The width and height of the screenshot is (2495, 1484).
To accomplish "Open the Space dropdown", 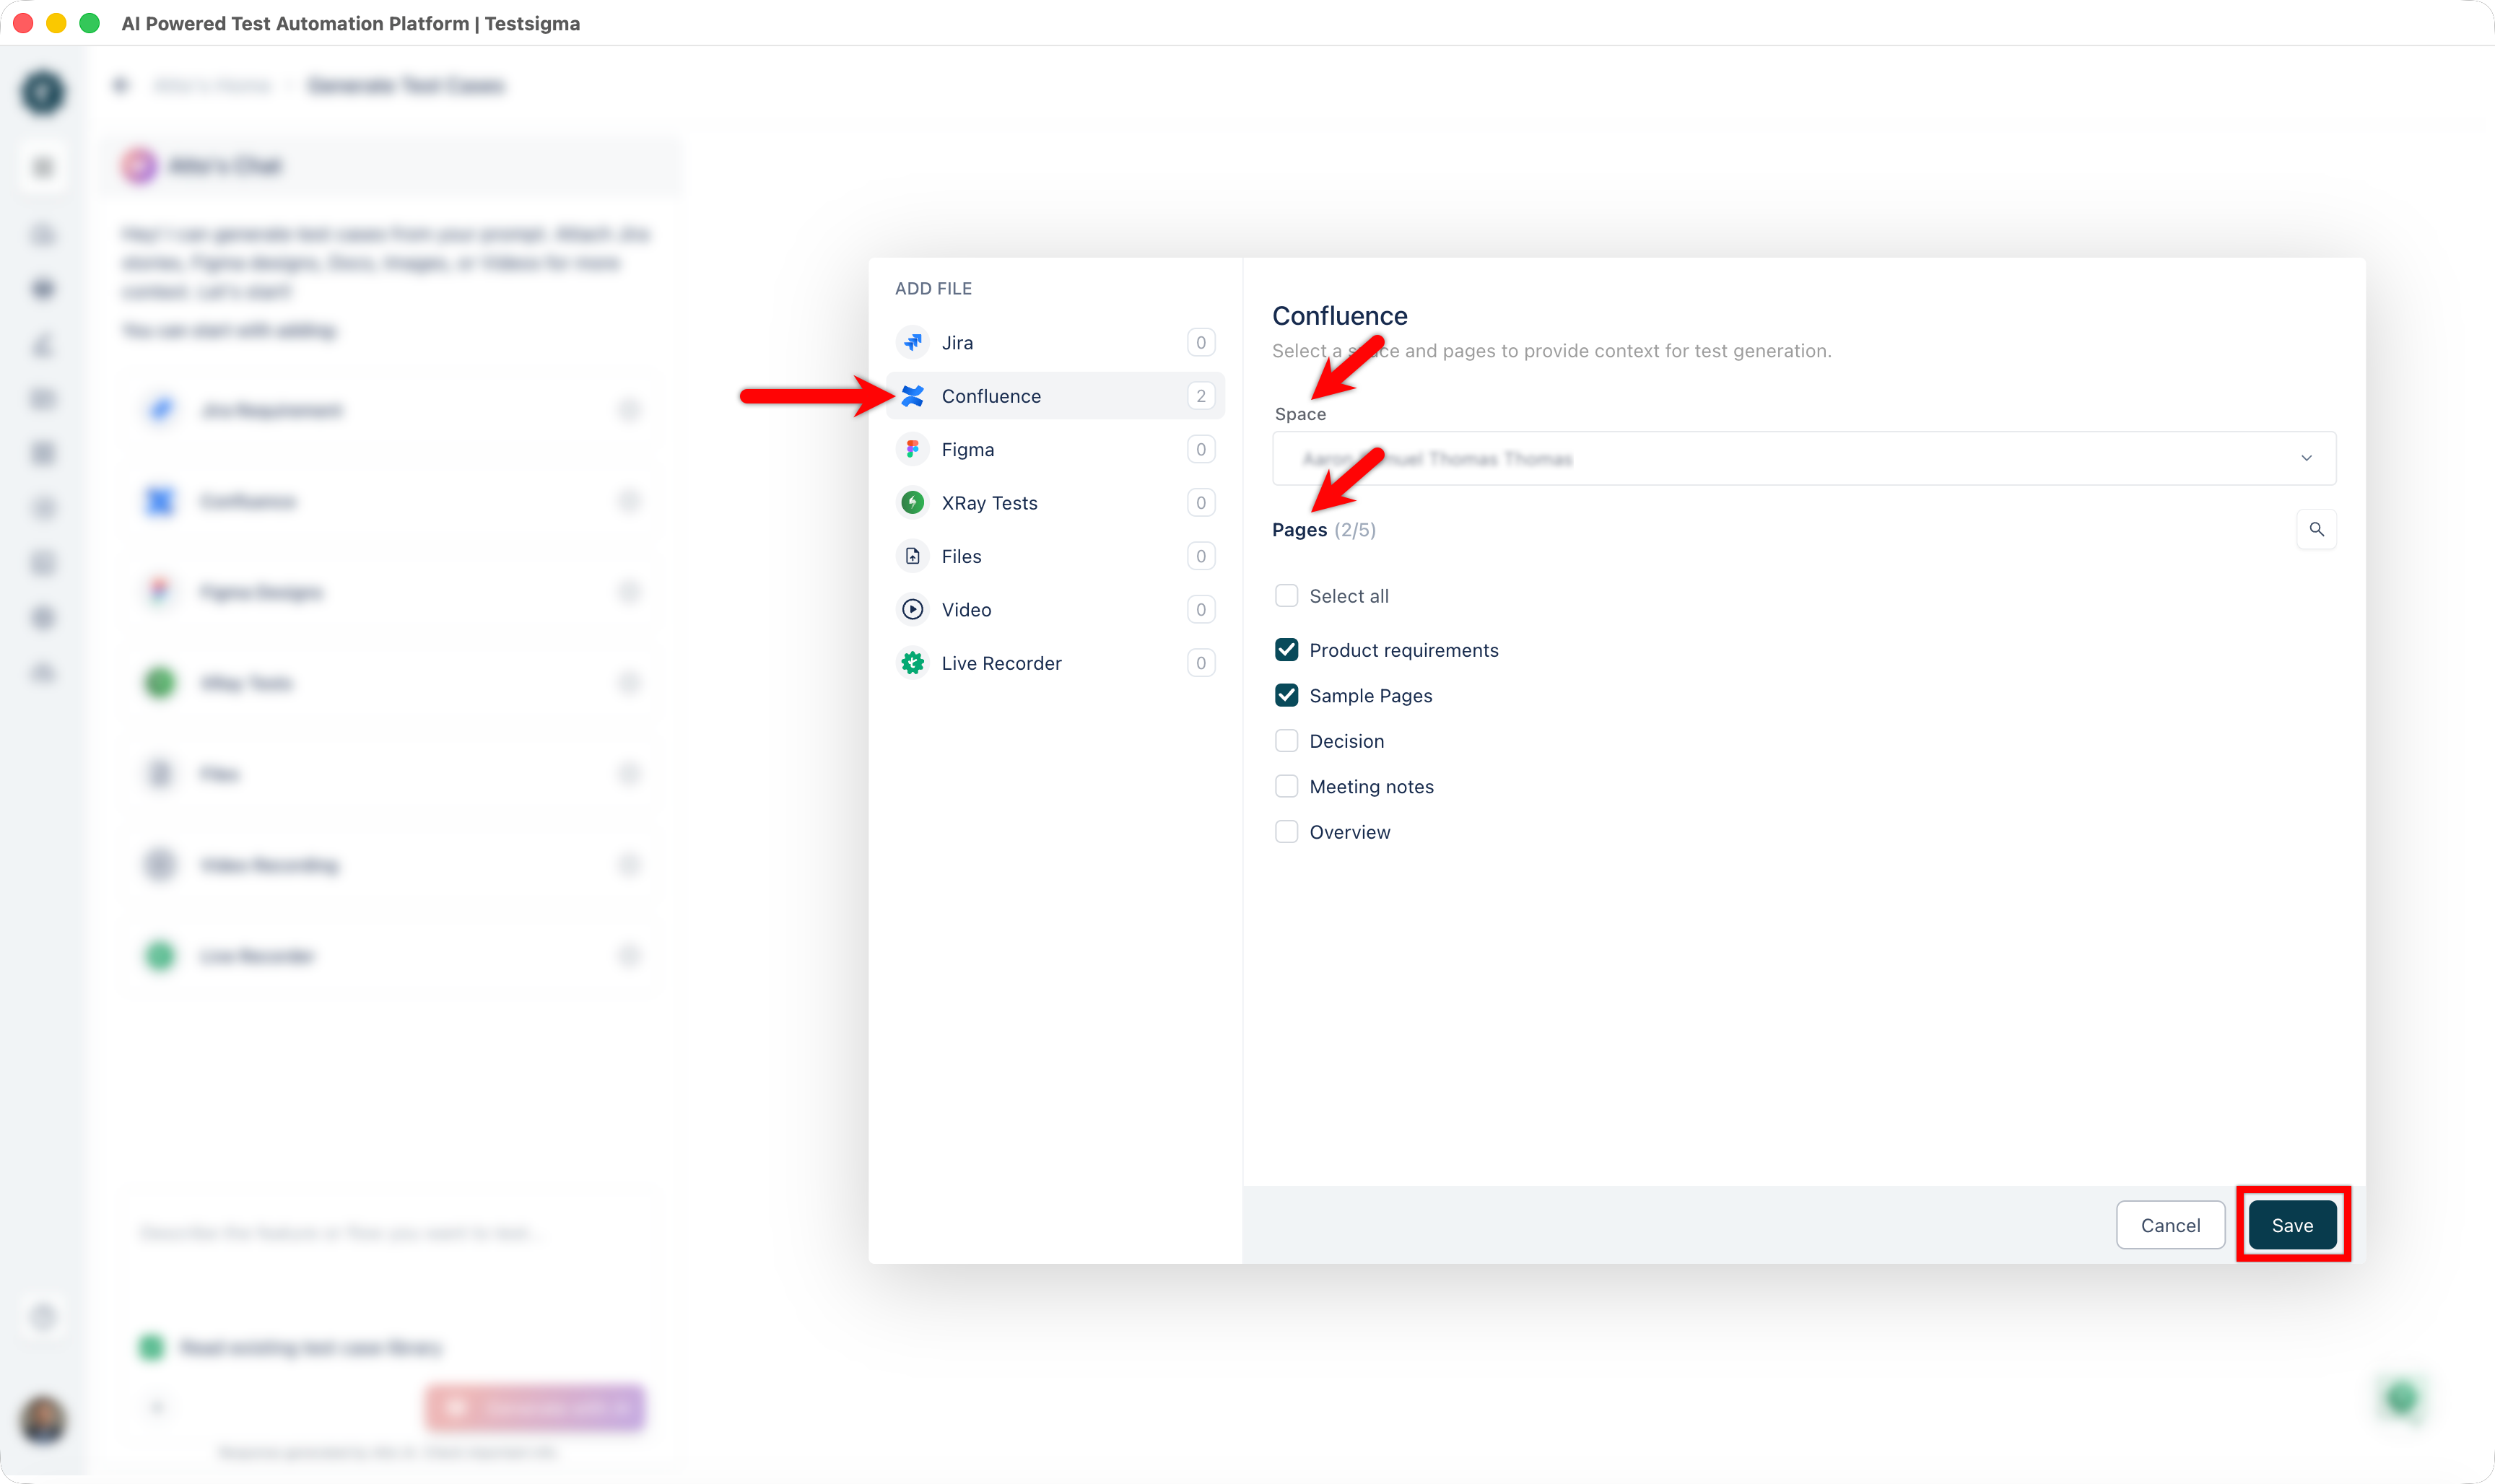I will (1804, 458).
